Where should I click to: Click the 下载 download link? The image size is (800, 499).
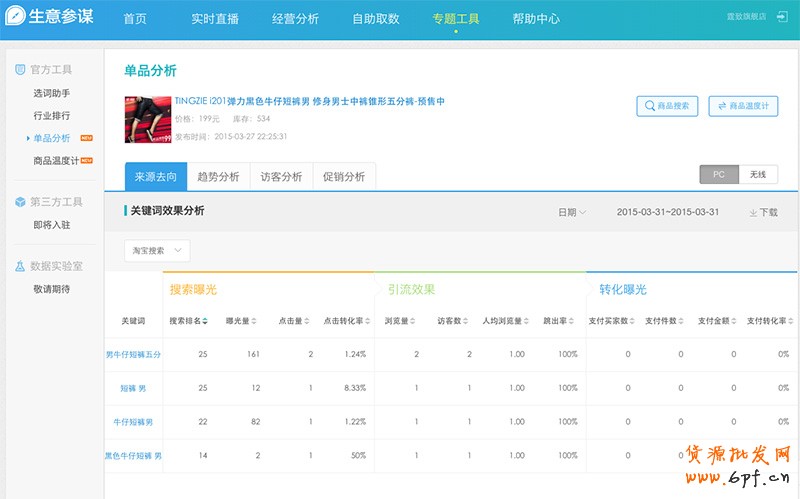pyautogui.click(x=763, y=212)
